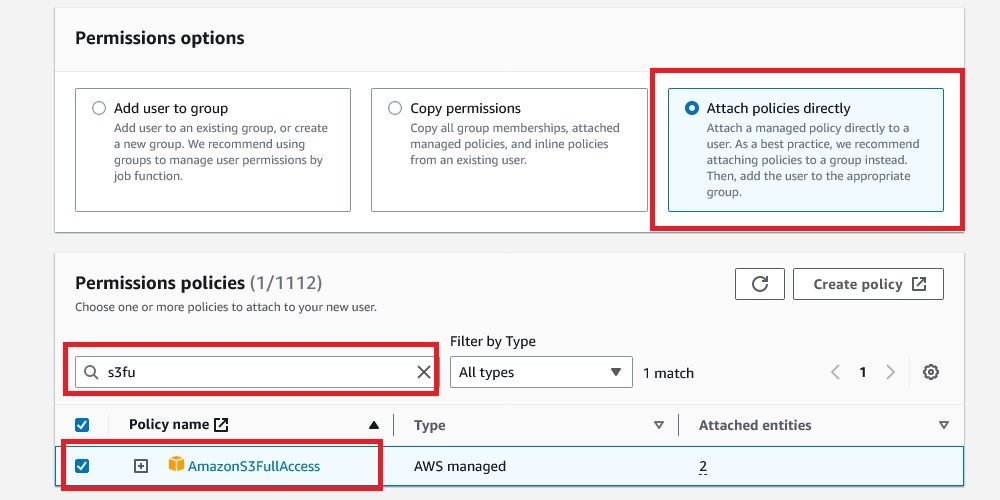The image size is (1000, 500).
Task: Toggle the select-all policies header checkbox
Action: point(82,425)
